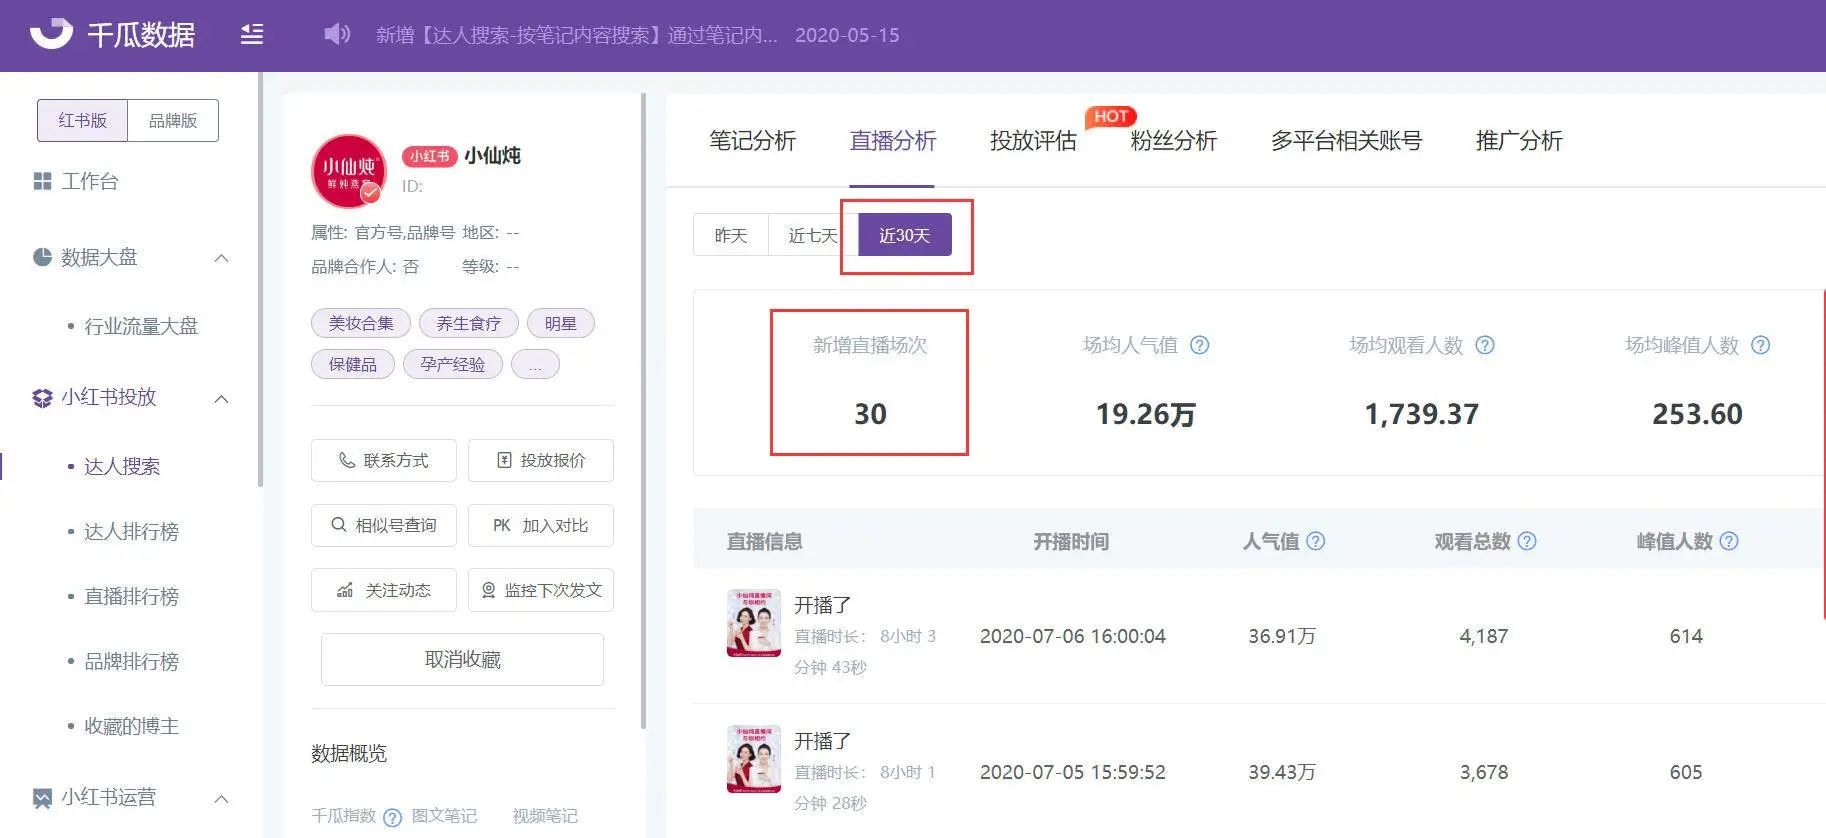Open 品牌排行榜 in the sidebar
Image resolution: width=1826 pixels, height=838 pixels.
(x=131, y=661)
